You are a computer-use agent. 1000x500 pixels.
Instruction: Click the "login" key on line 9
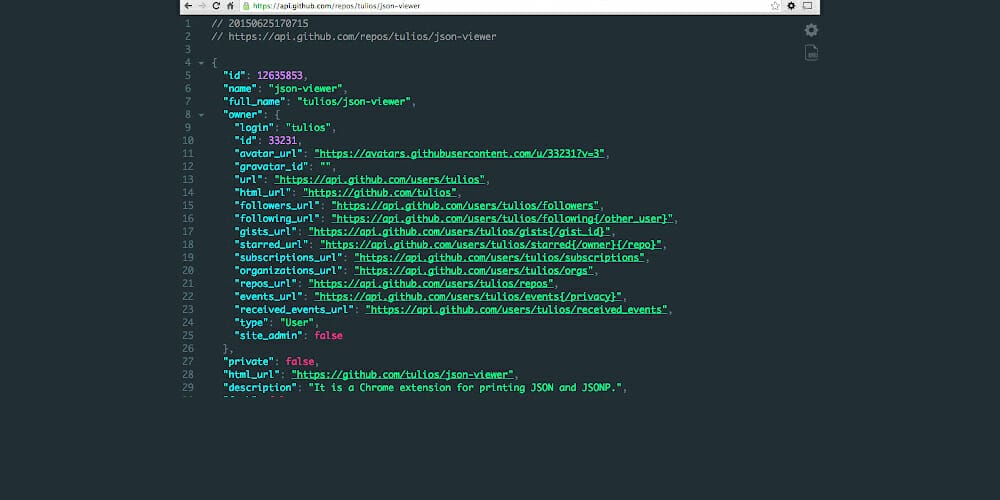point(254,128)
